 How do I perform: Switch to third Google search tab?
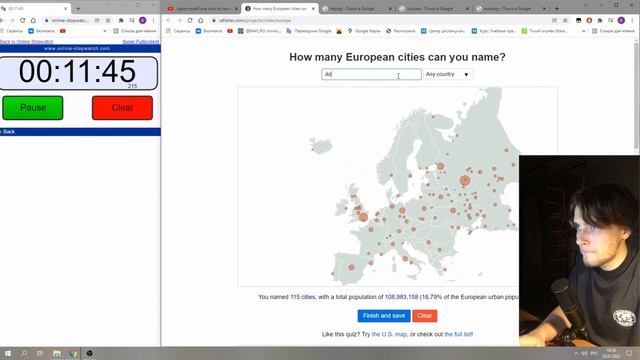tap(510, 9)
